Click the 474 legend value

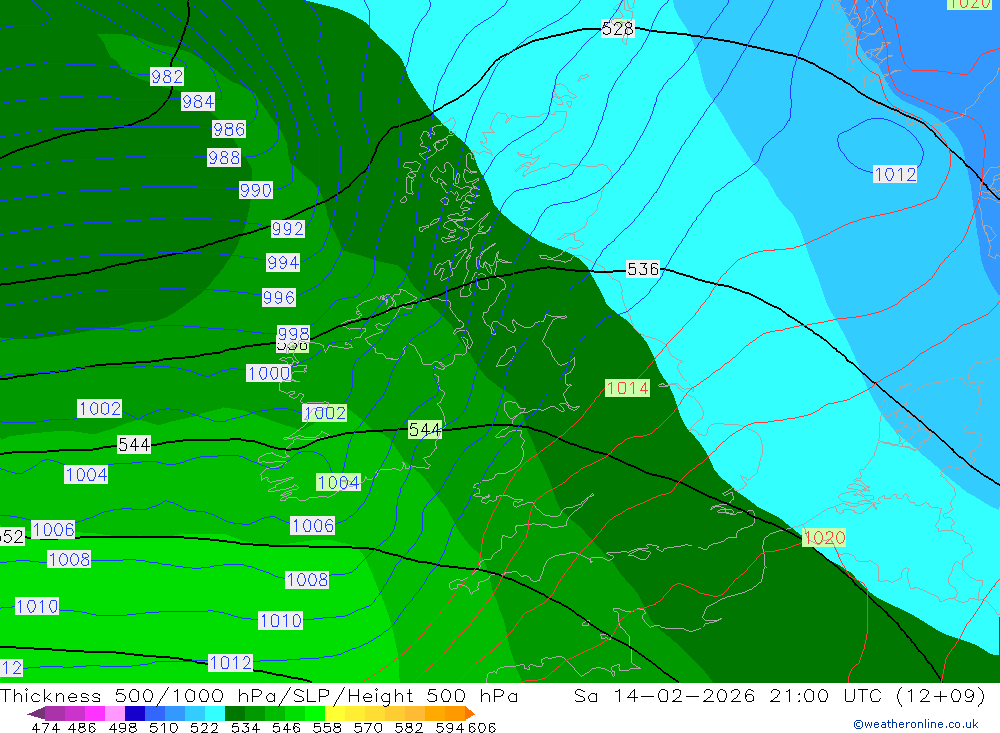click(x=45, y=727)
